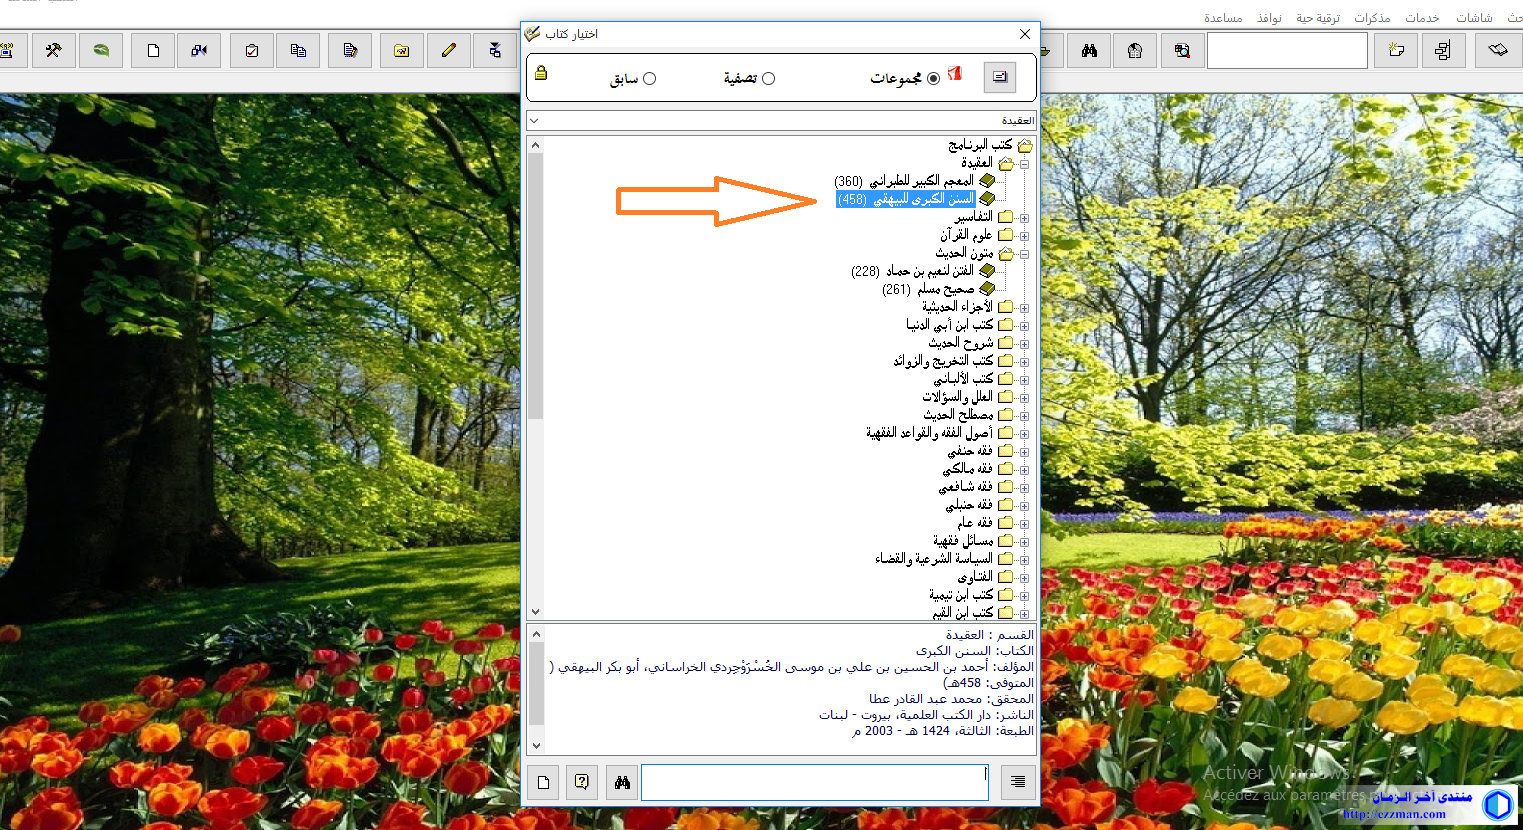Open the مساعدة menu

[1222, 18]
